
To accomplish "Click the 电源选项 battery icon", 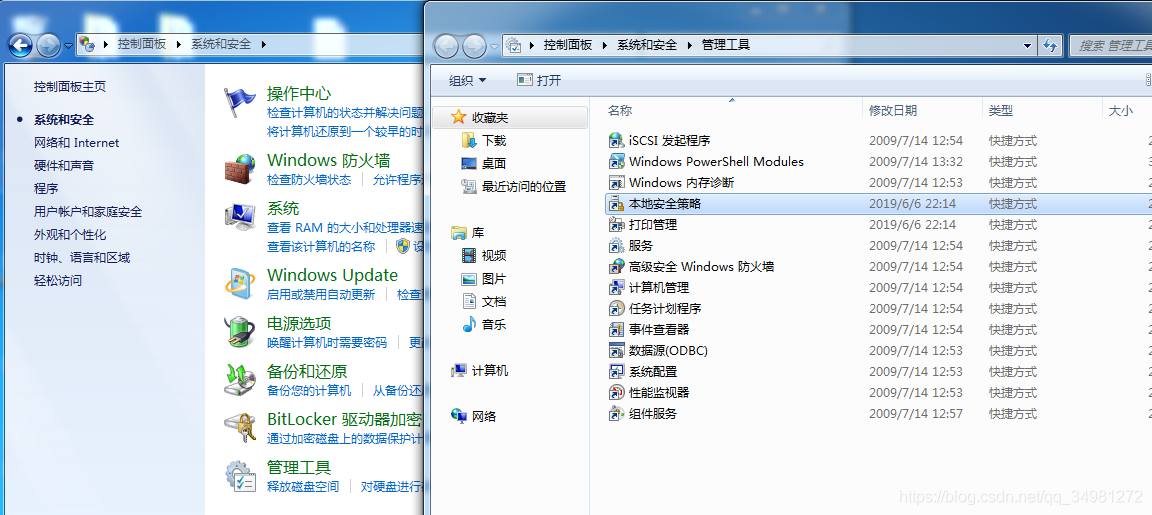I will click(240, 332).
